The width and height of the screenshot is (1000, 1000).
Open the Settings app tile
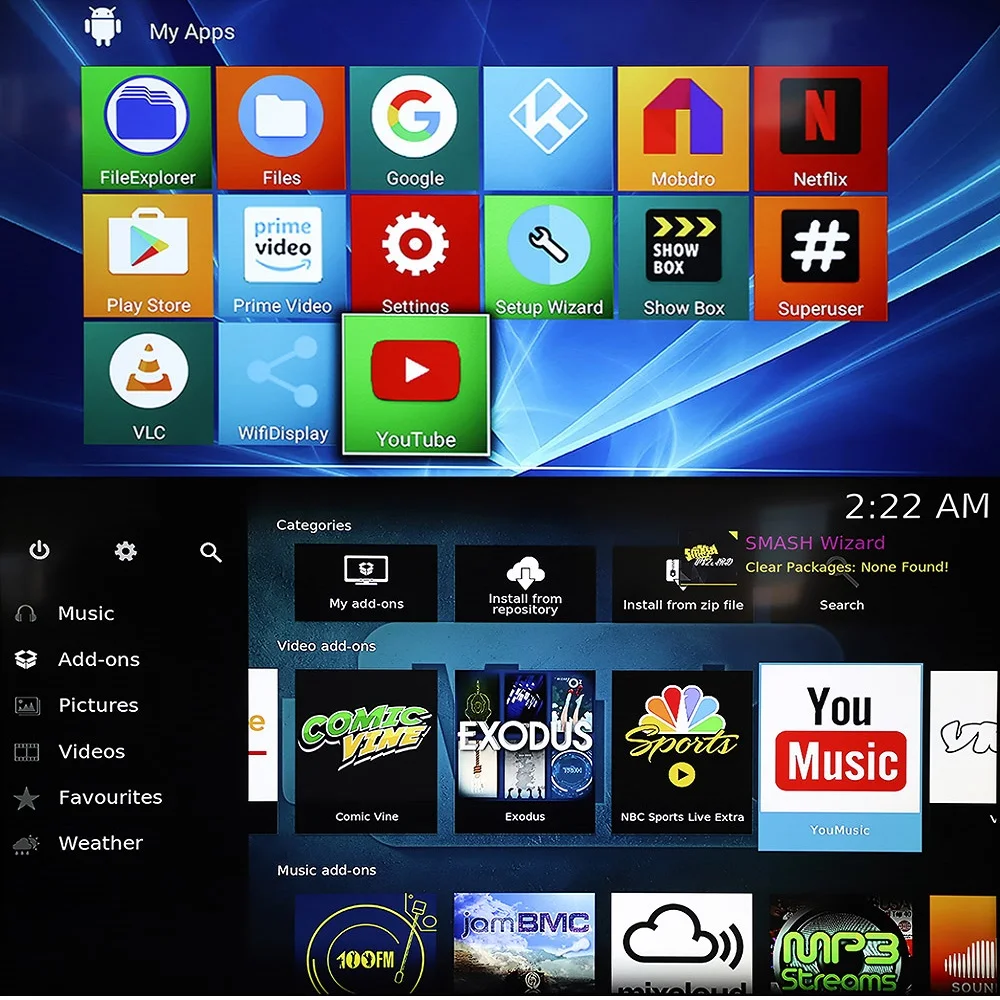tap(415, 254)
